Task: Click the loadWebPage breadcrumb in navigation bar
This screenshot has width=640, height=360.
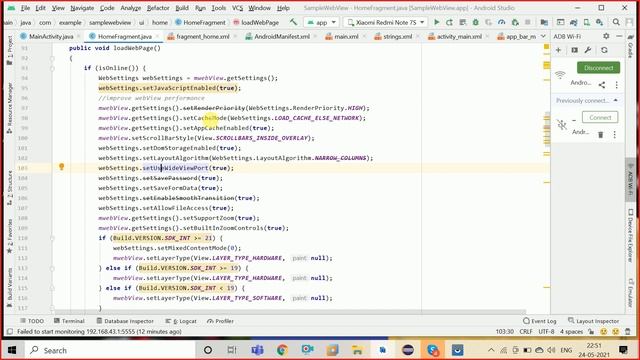Action: [x=256, y=22]
